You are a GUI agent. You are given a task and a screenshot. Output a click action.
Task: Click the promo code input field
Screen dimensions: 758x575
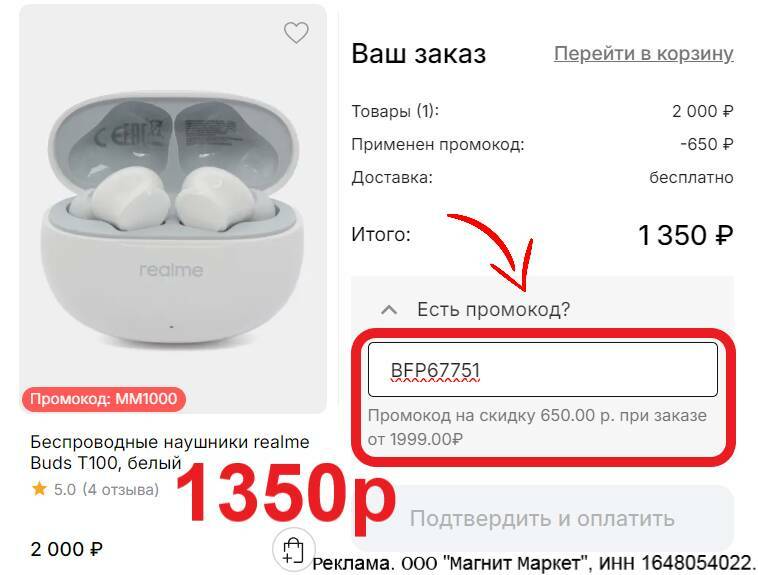542,370
